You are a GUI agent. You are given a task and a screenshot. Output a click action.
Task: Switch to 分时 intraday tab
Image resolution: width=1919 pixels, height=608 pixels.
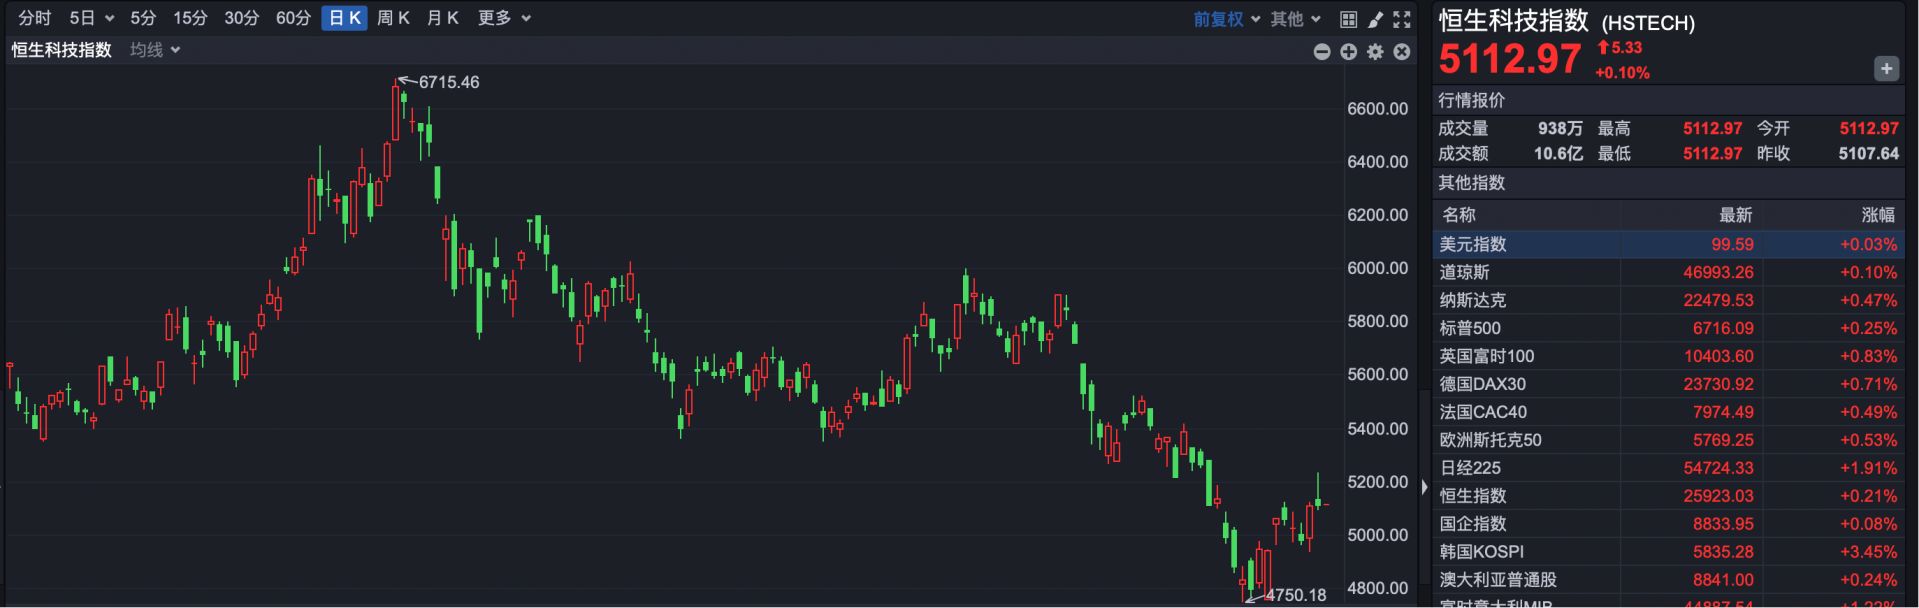pyautogui.click(x=34, y=18)
